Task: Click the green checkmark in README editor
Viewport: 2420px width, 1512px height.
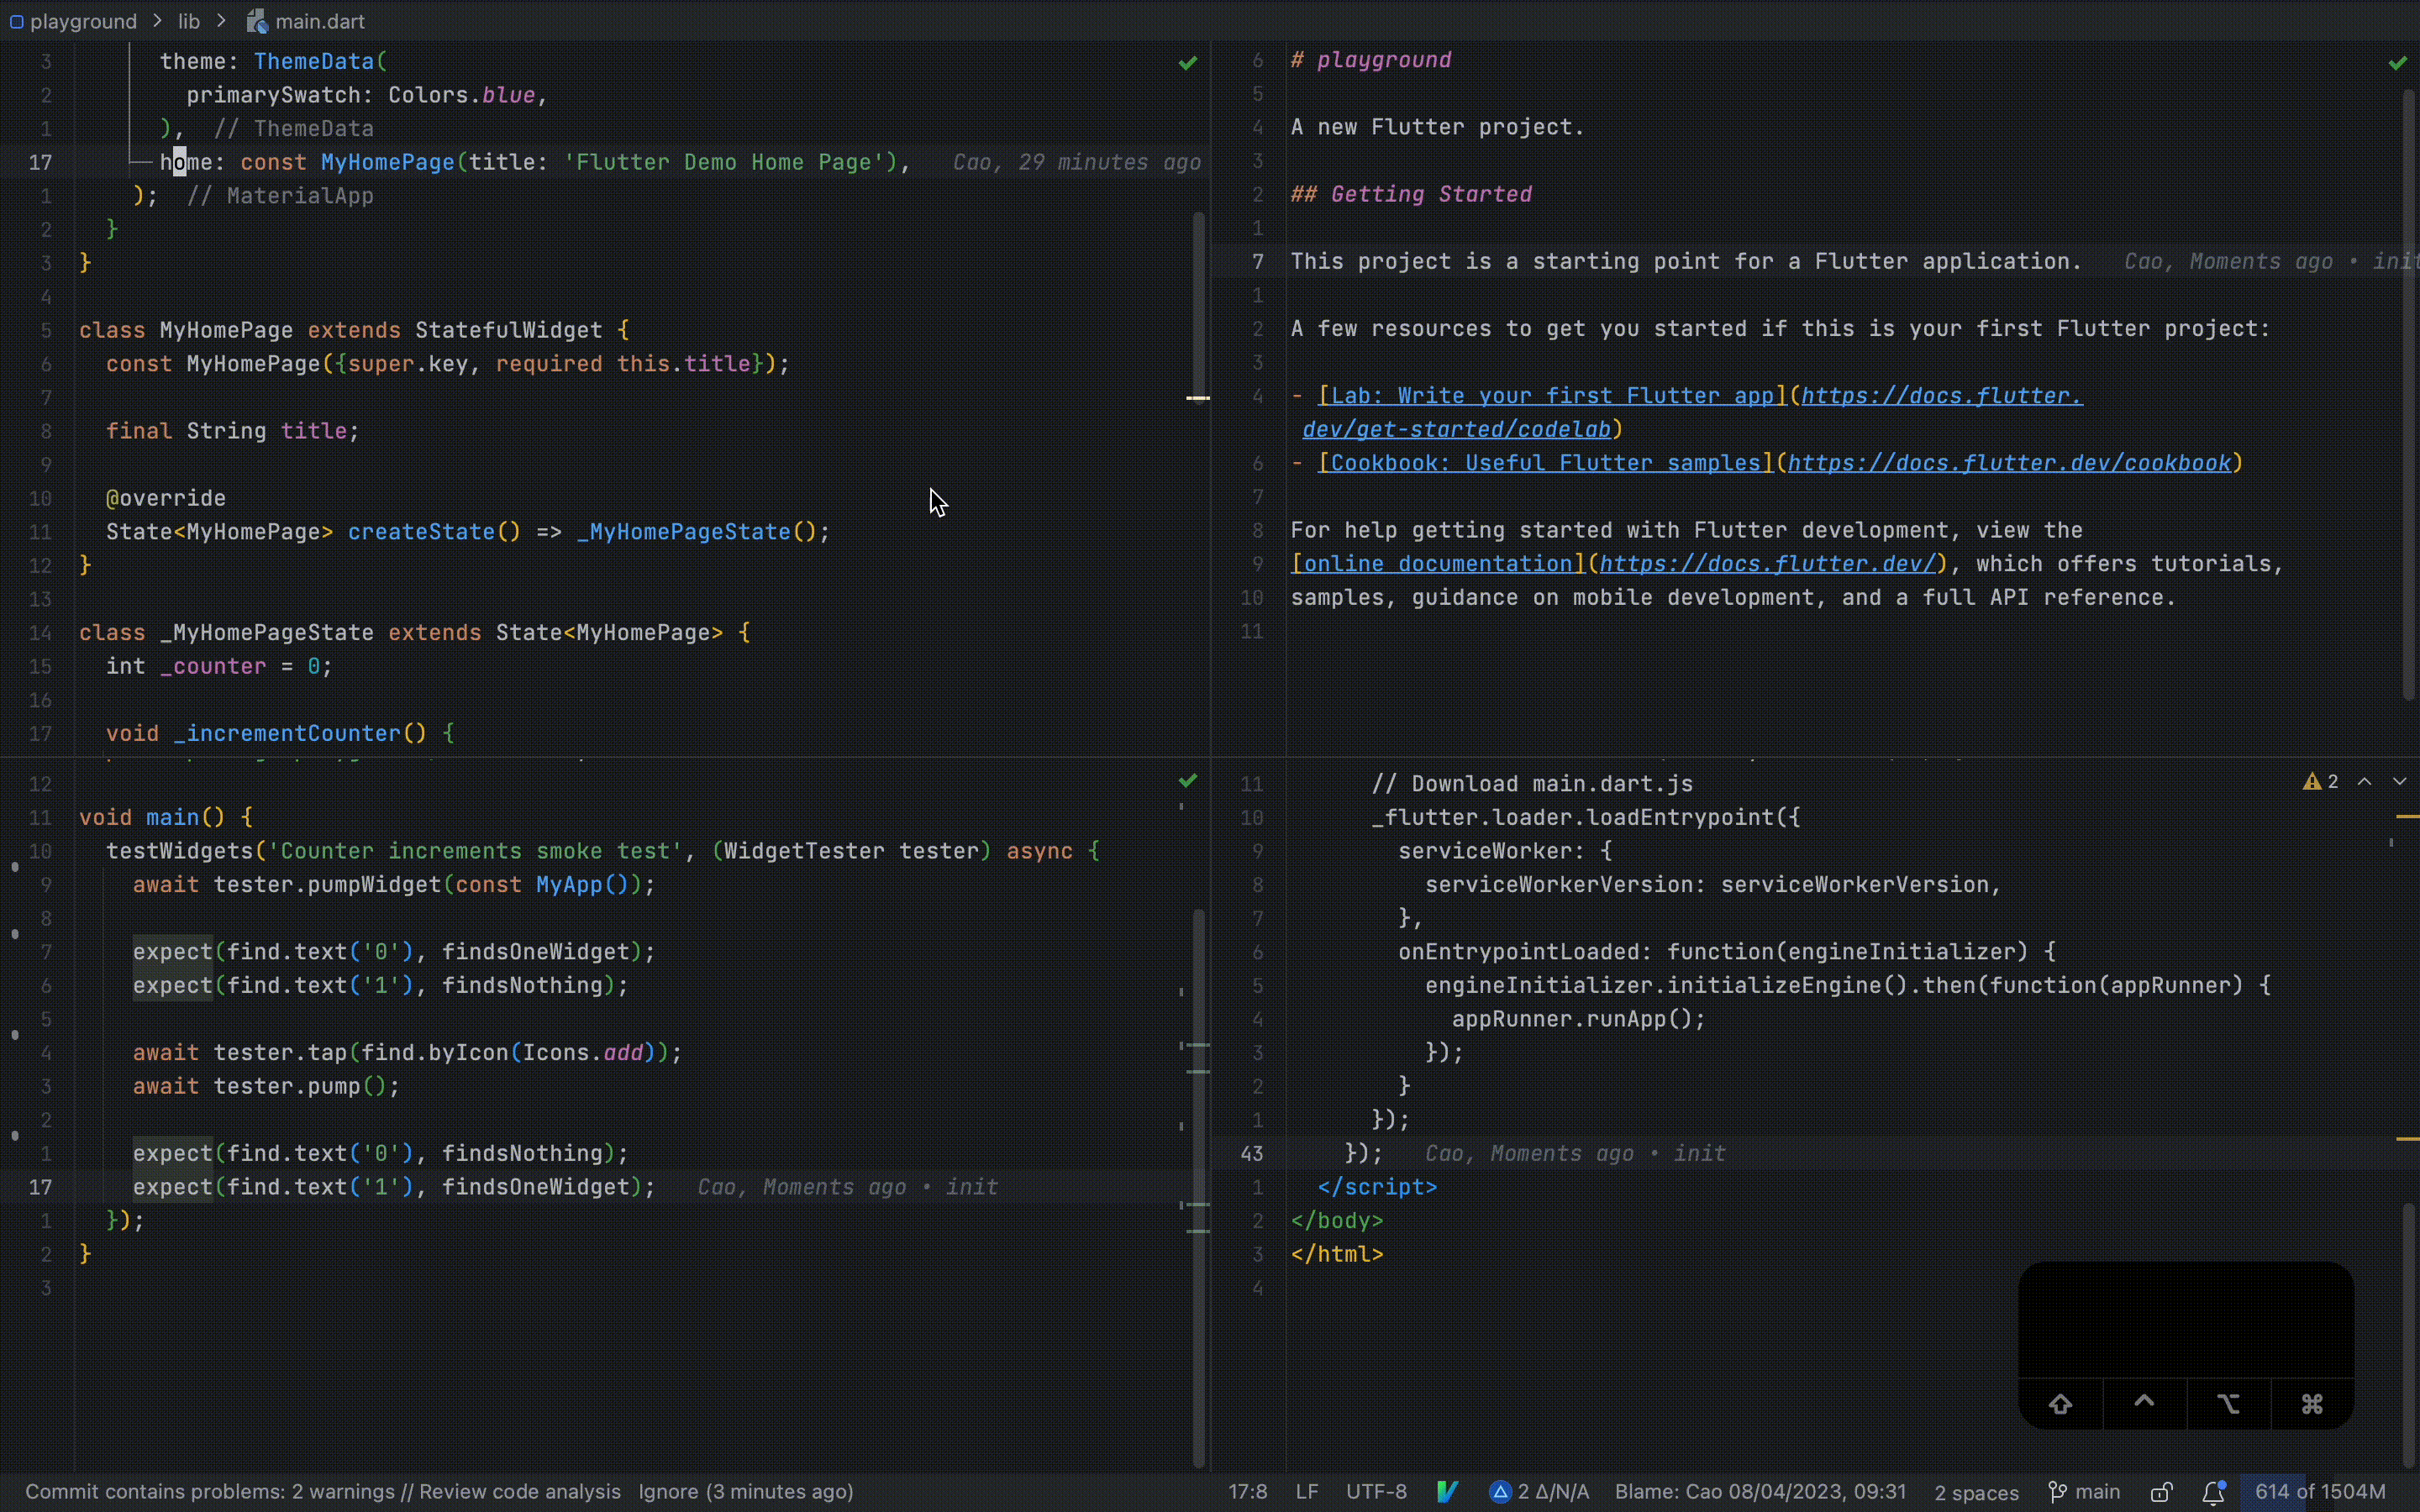Action: [2397, 63]
